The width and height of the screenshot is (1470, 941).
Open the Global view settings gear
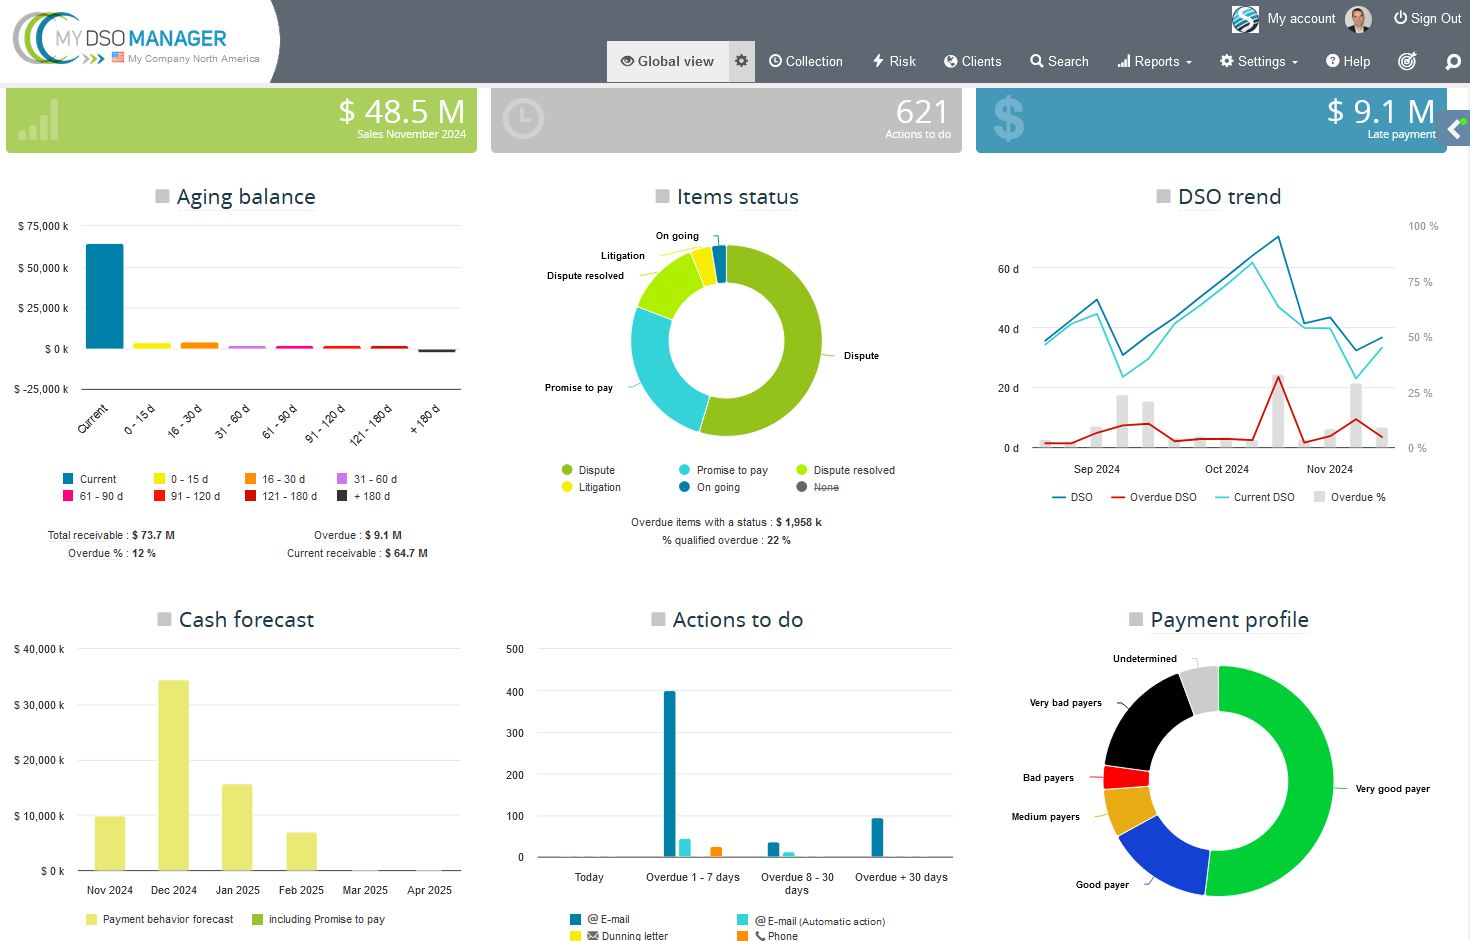click(741, 61)
